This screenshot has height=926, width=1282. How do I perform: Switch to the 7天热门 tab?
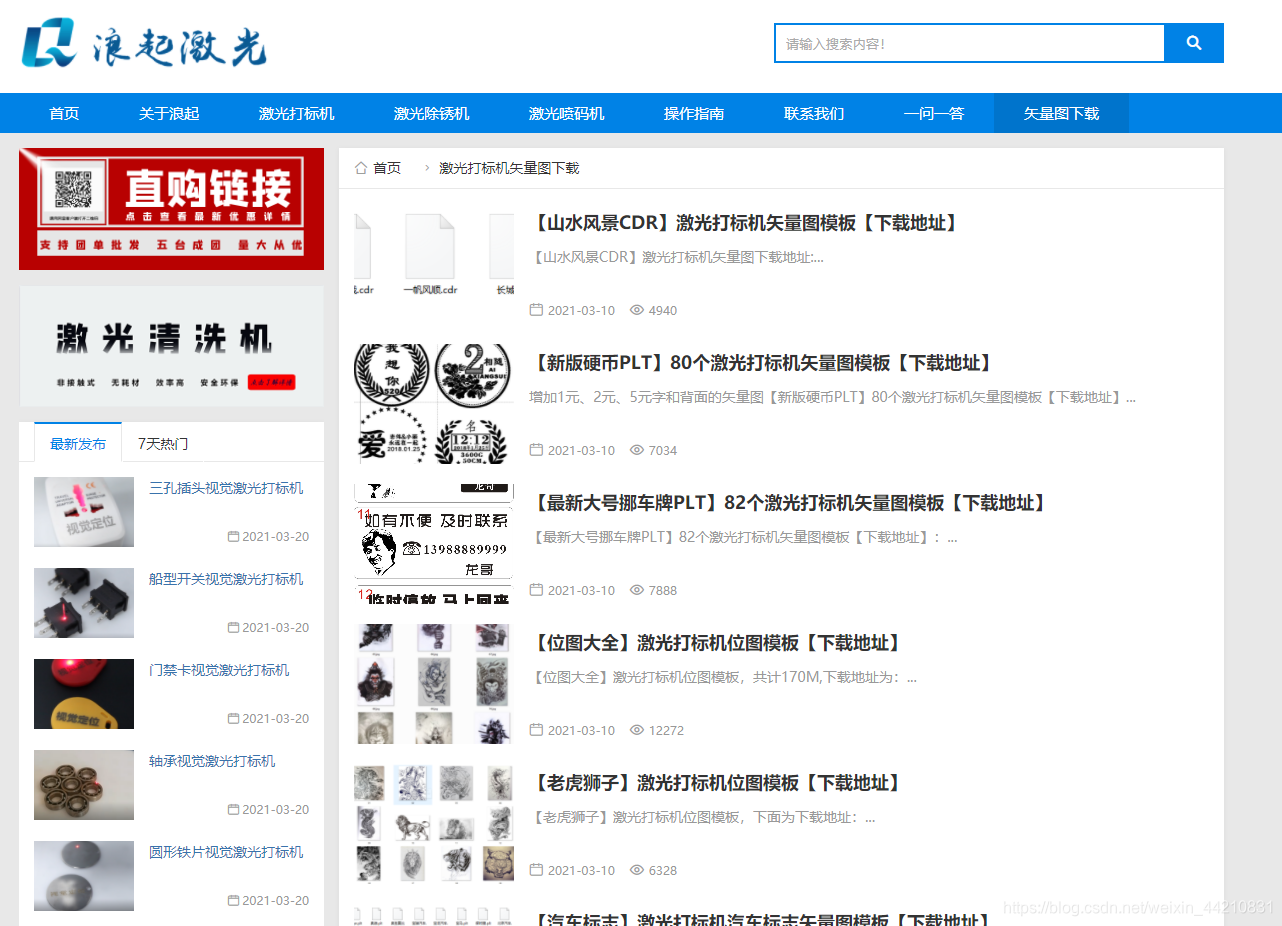pyautogui.click(x=163, y=443)
